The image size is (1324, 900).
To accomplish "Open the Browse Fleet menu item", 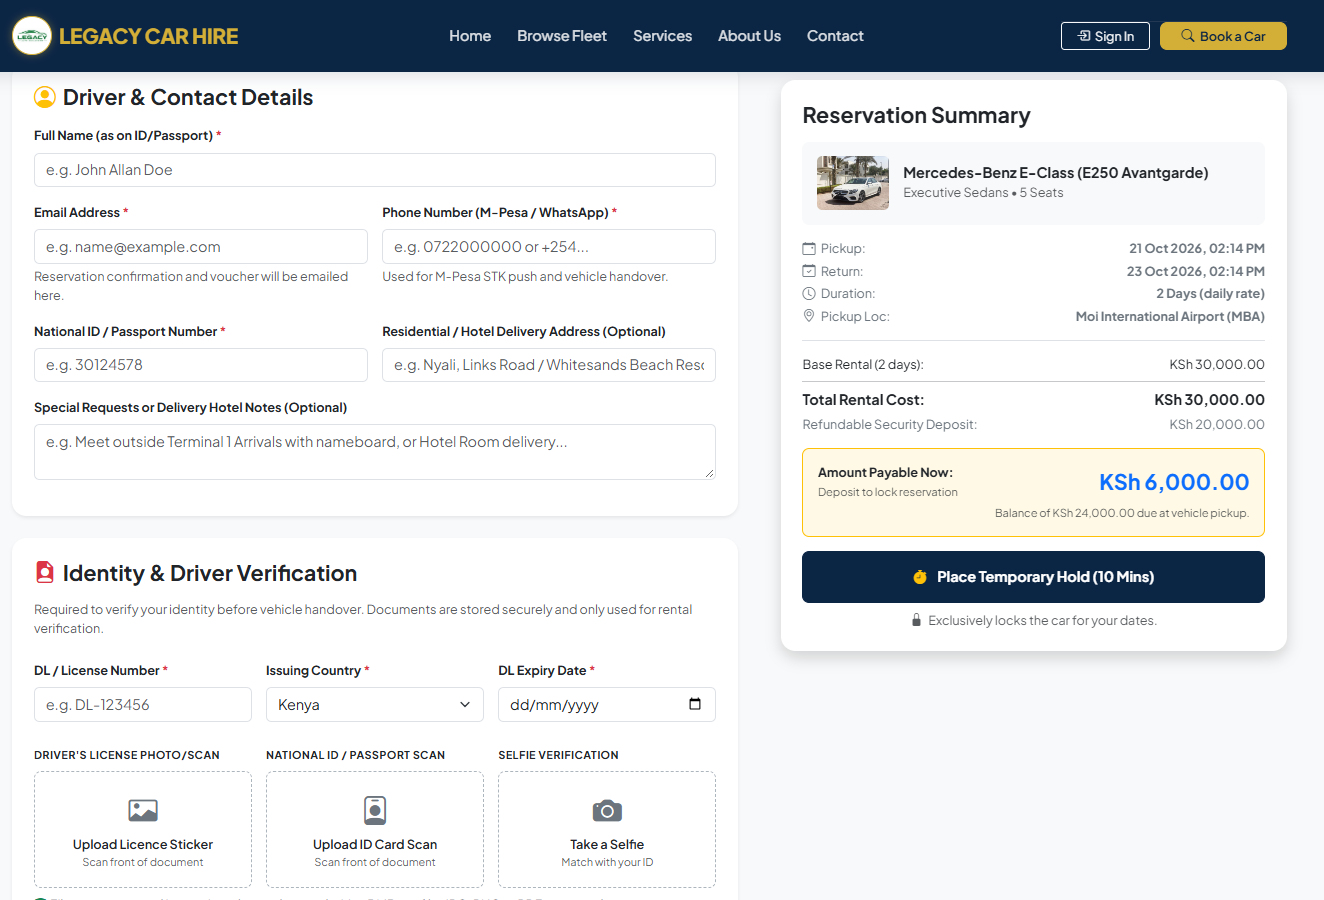I will (x=562, y=36).
